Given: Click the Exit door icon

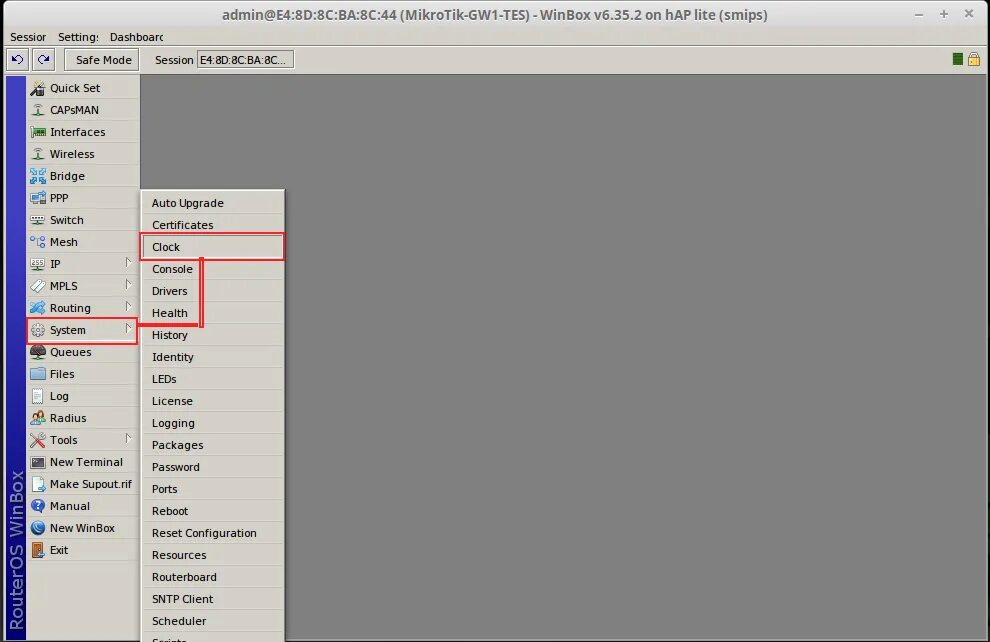Looking at the screenshot, I should click(38, 550).
